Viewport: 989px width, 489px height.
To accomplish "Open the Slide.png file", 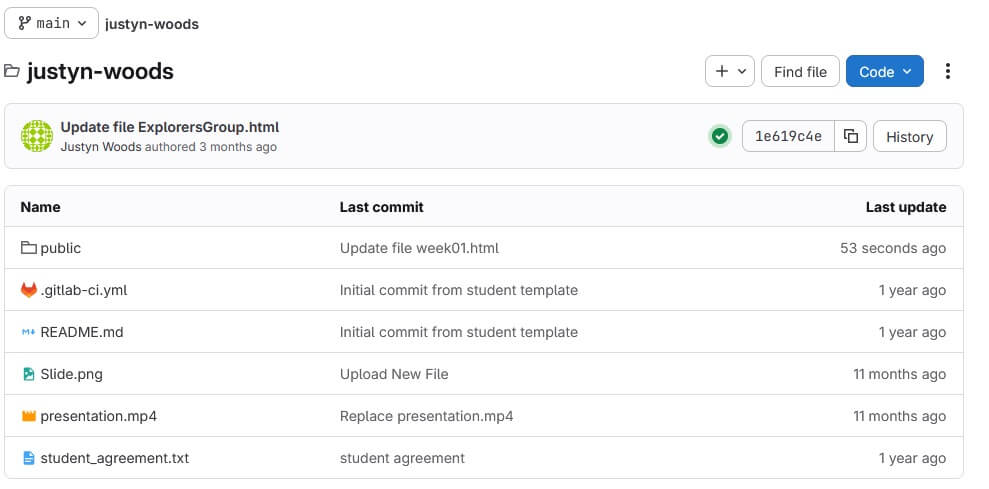I will pos(71,374).
